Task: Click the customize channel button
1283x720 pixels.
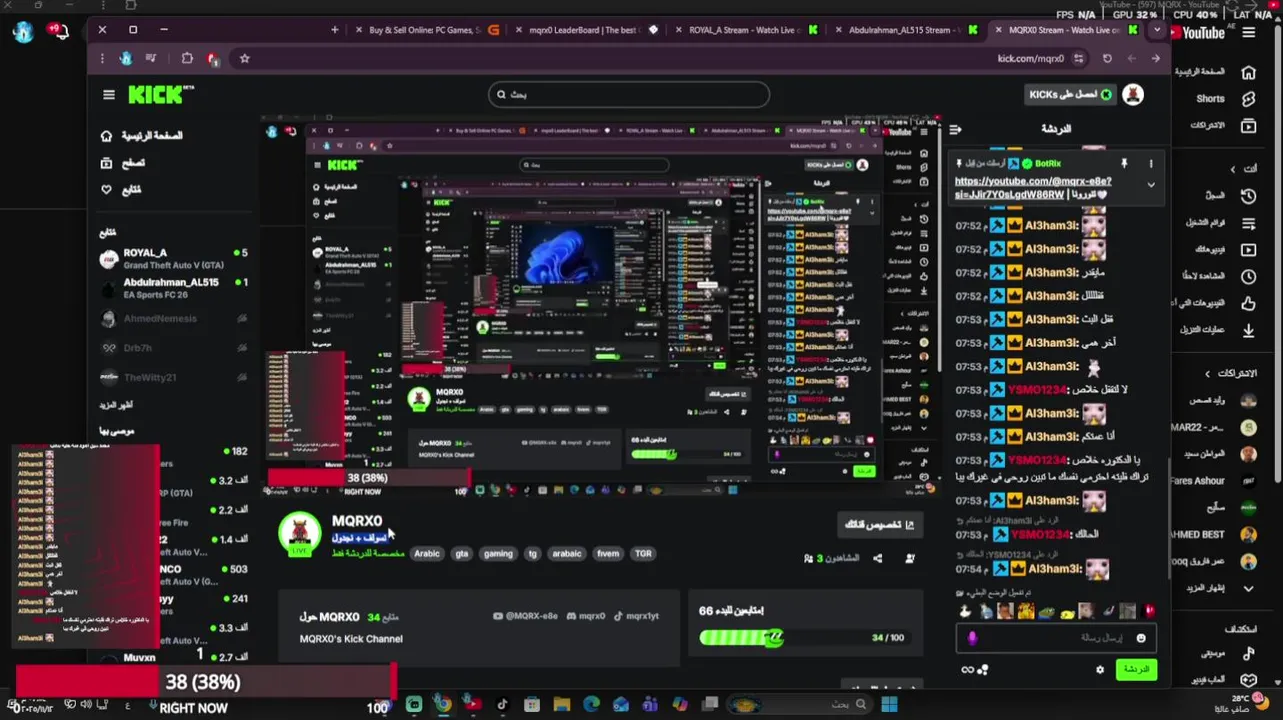Action: (x=880, y=524)
